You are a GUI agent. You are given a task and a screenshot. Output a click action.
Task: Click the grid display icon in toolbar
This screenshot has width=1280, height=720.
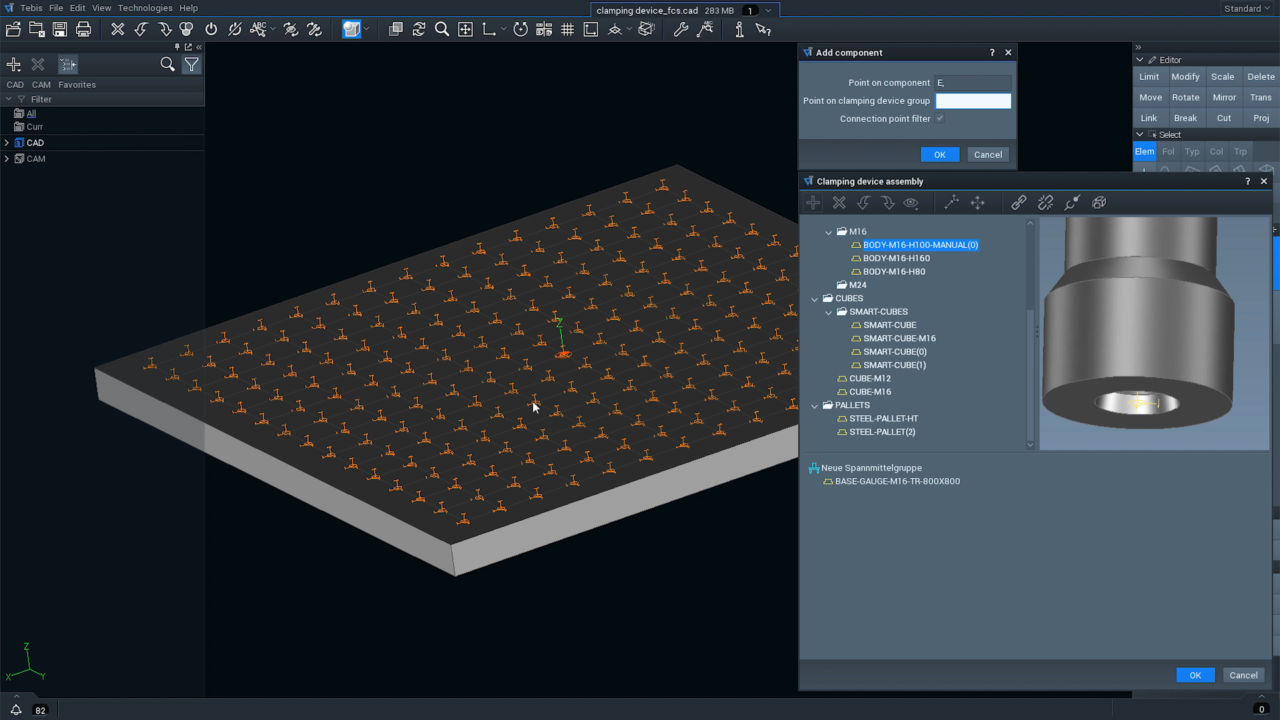pyautogui.click(x=567, y=29)
